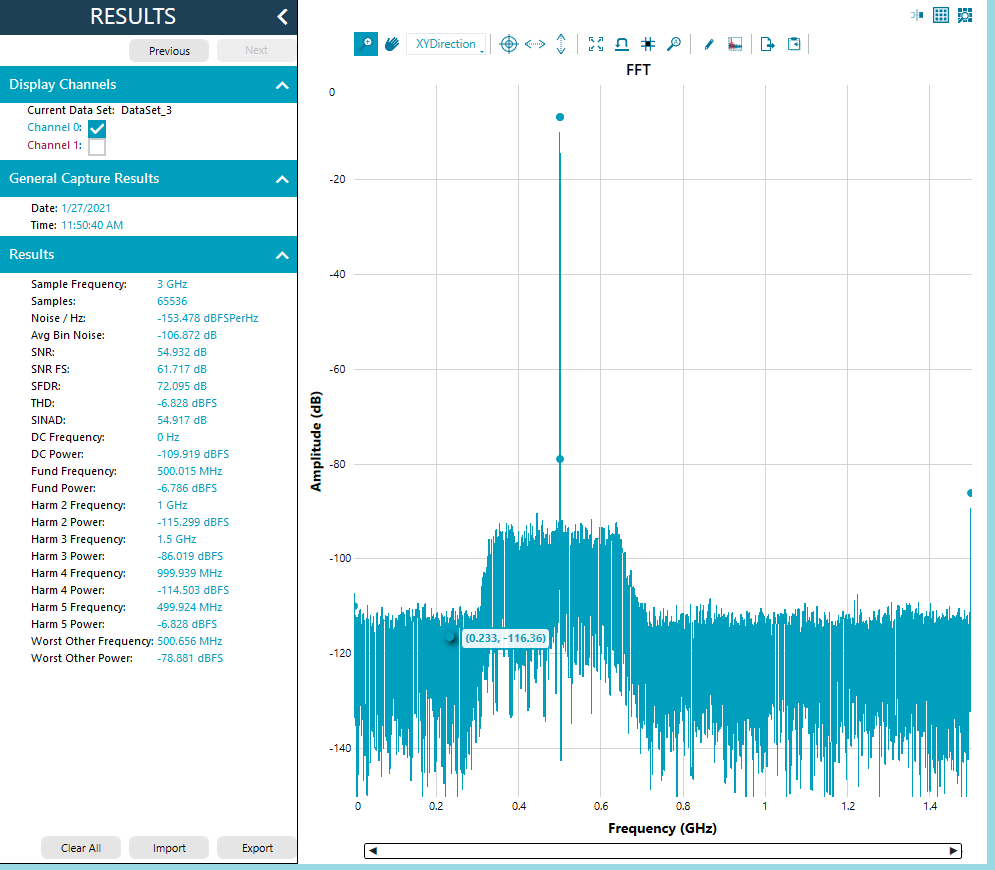Enable the Channel 1 checkbox

(x=97, y=147)
